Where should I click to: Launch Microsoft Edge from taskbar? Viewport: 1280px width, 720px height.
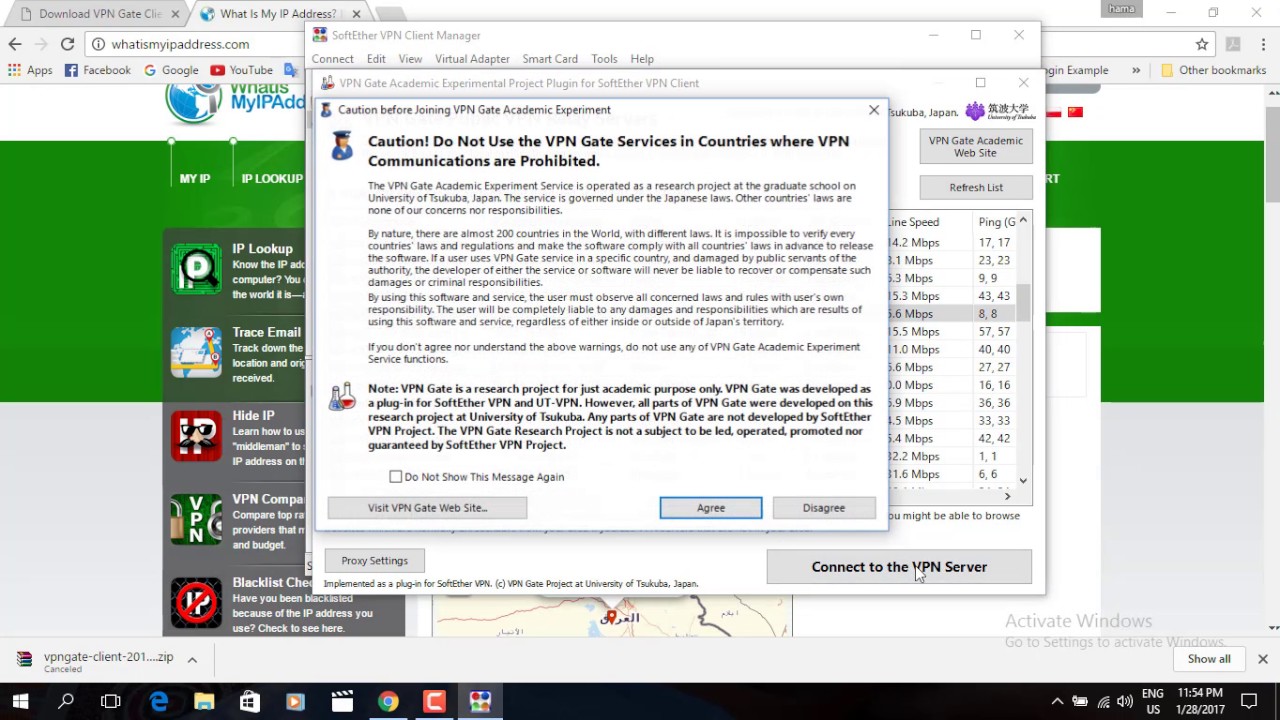click(159, 702)
